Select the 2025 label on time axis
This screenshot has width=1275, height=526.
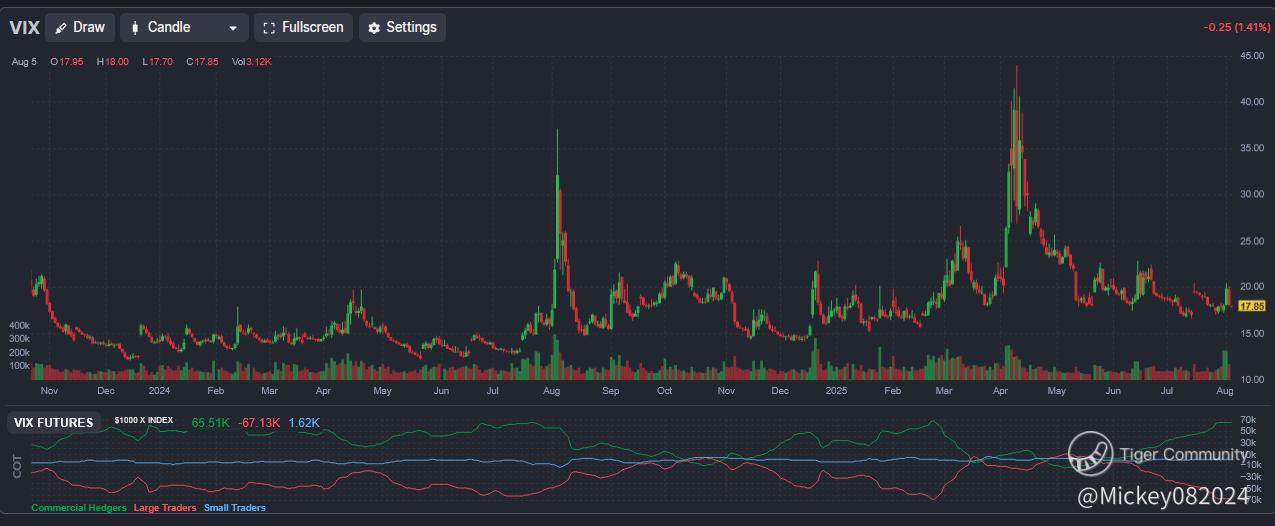click(836, 392)
